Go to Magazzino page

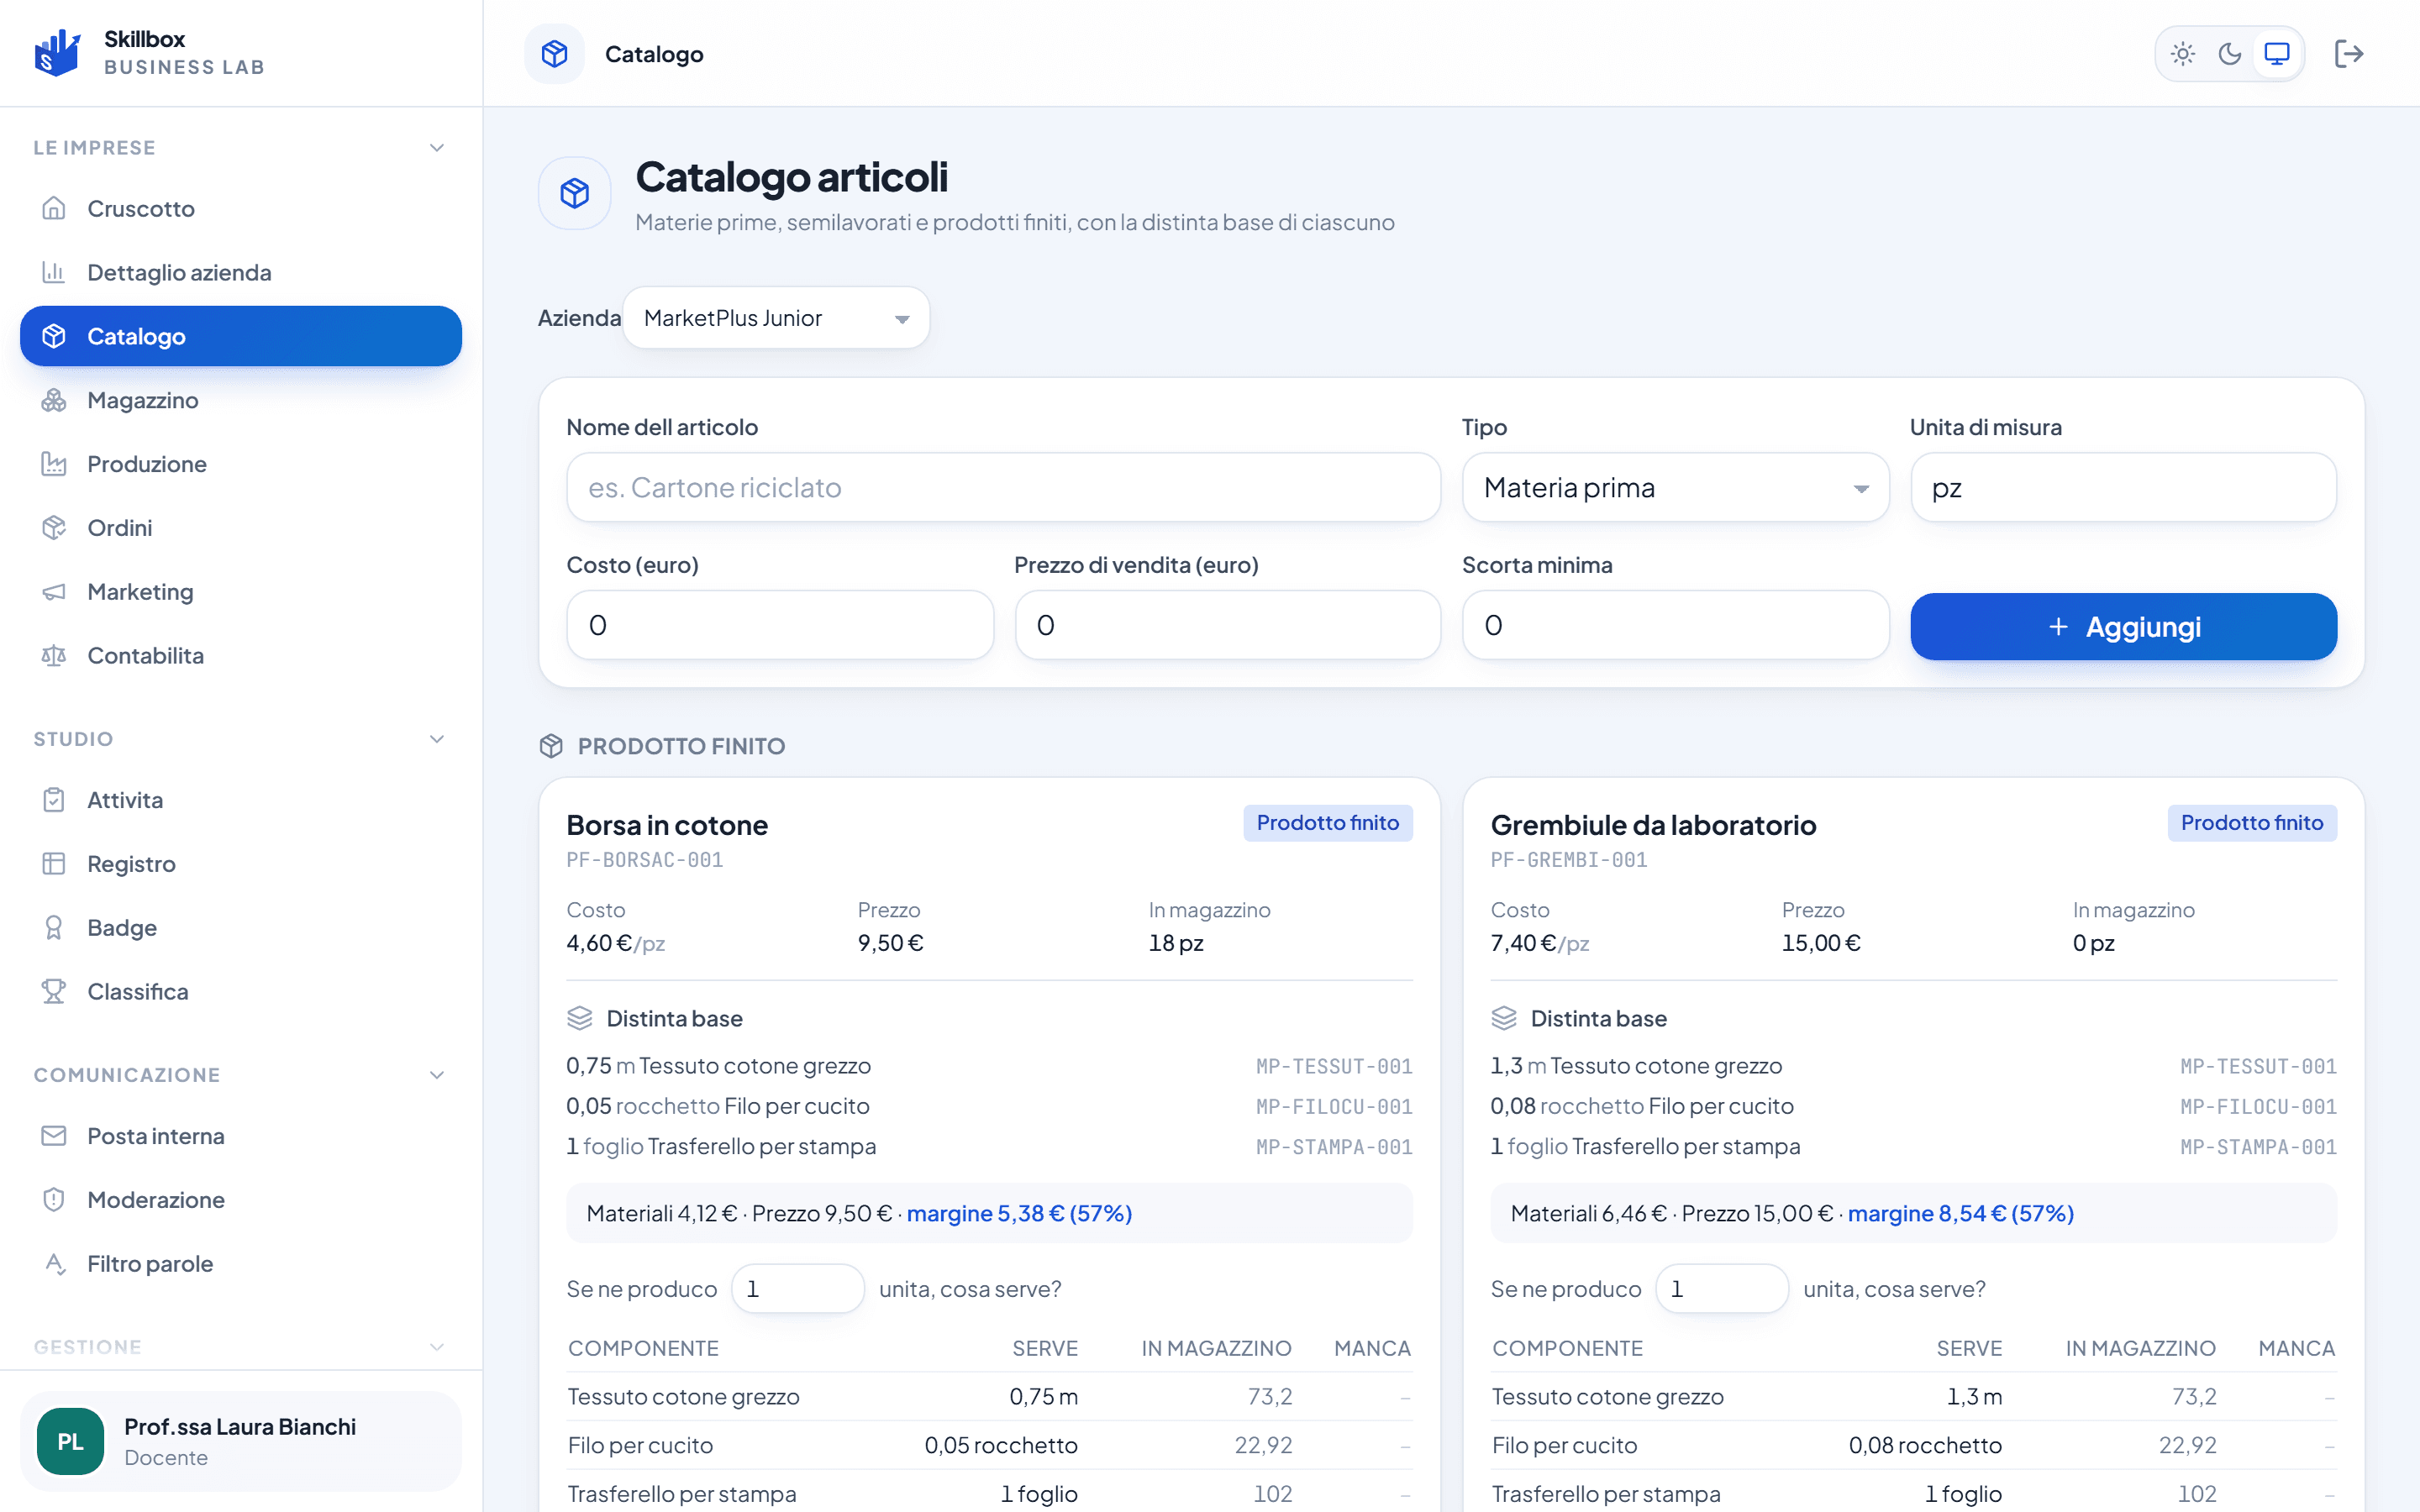[x=241, y=400]
